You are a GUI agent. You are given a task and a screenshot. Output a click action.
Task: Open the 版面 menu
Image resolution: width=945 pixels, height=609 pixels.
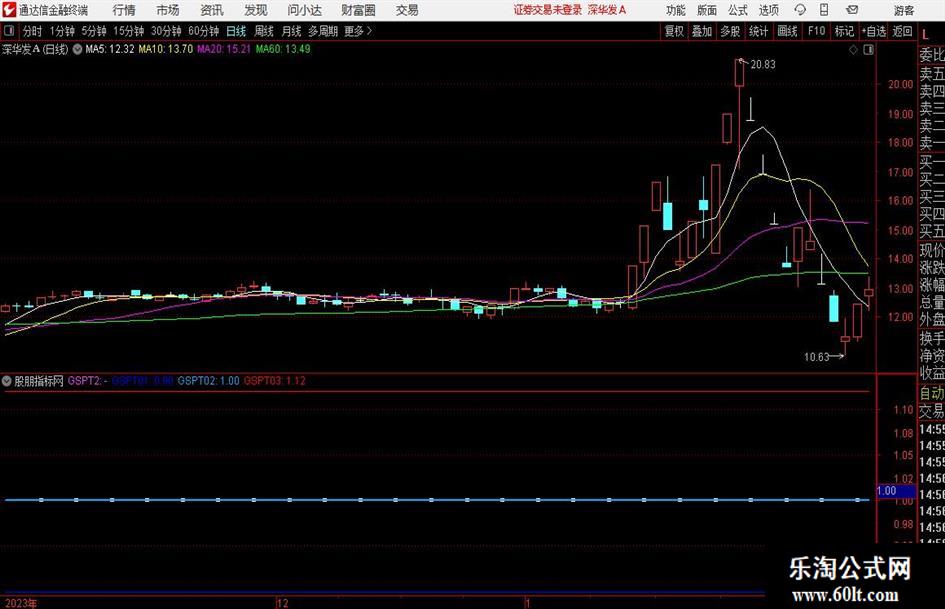(706, 10)
